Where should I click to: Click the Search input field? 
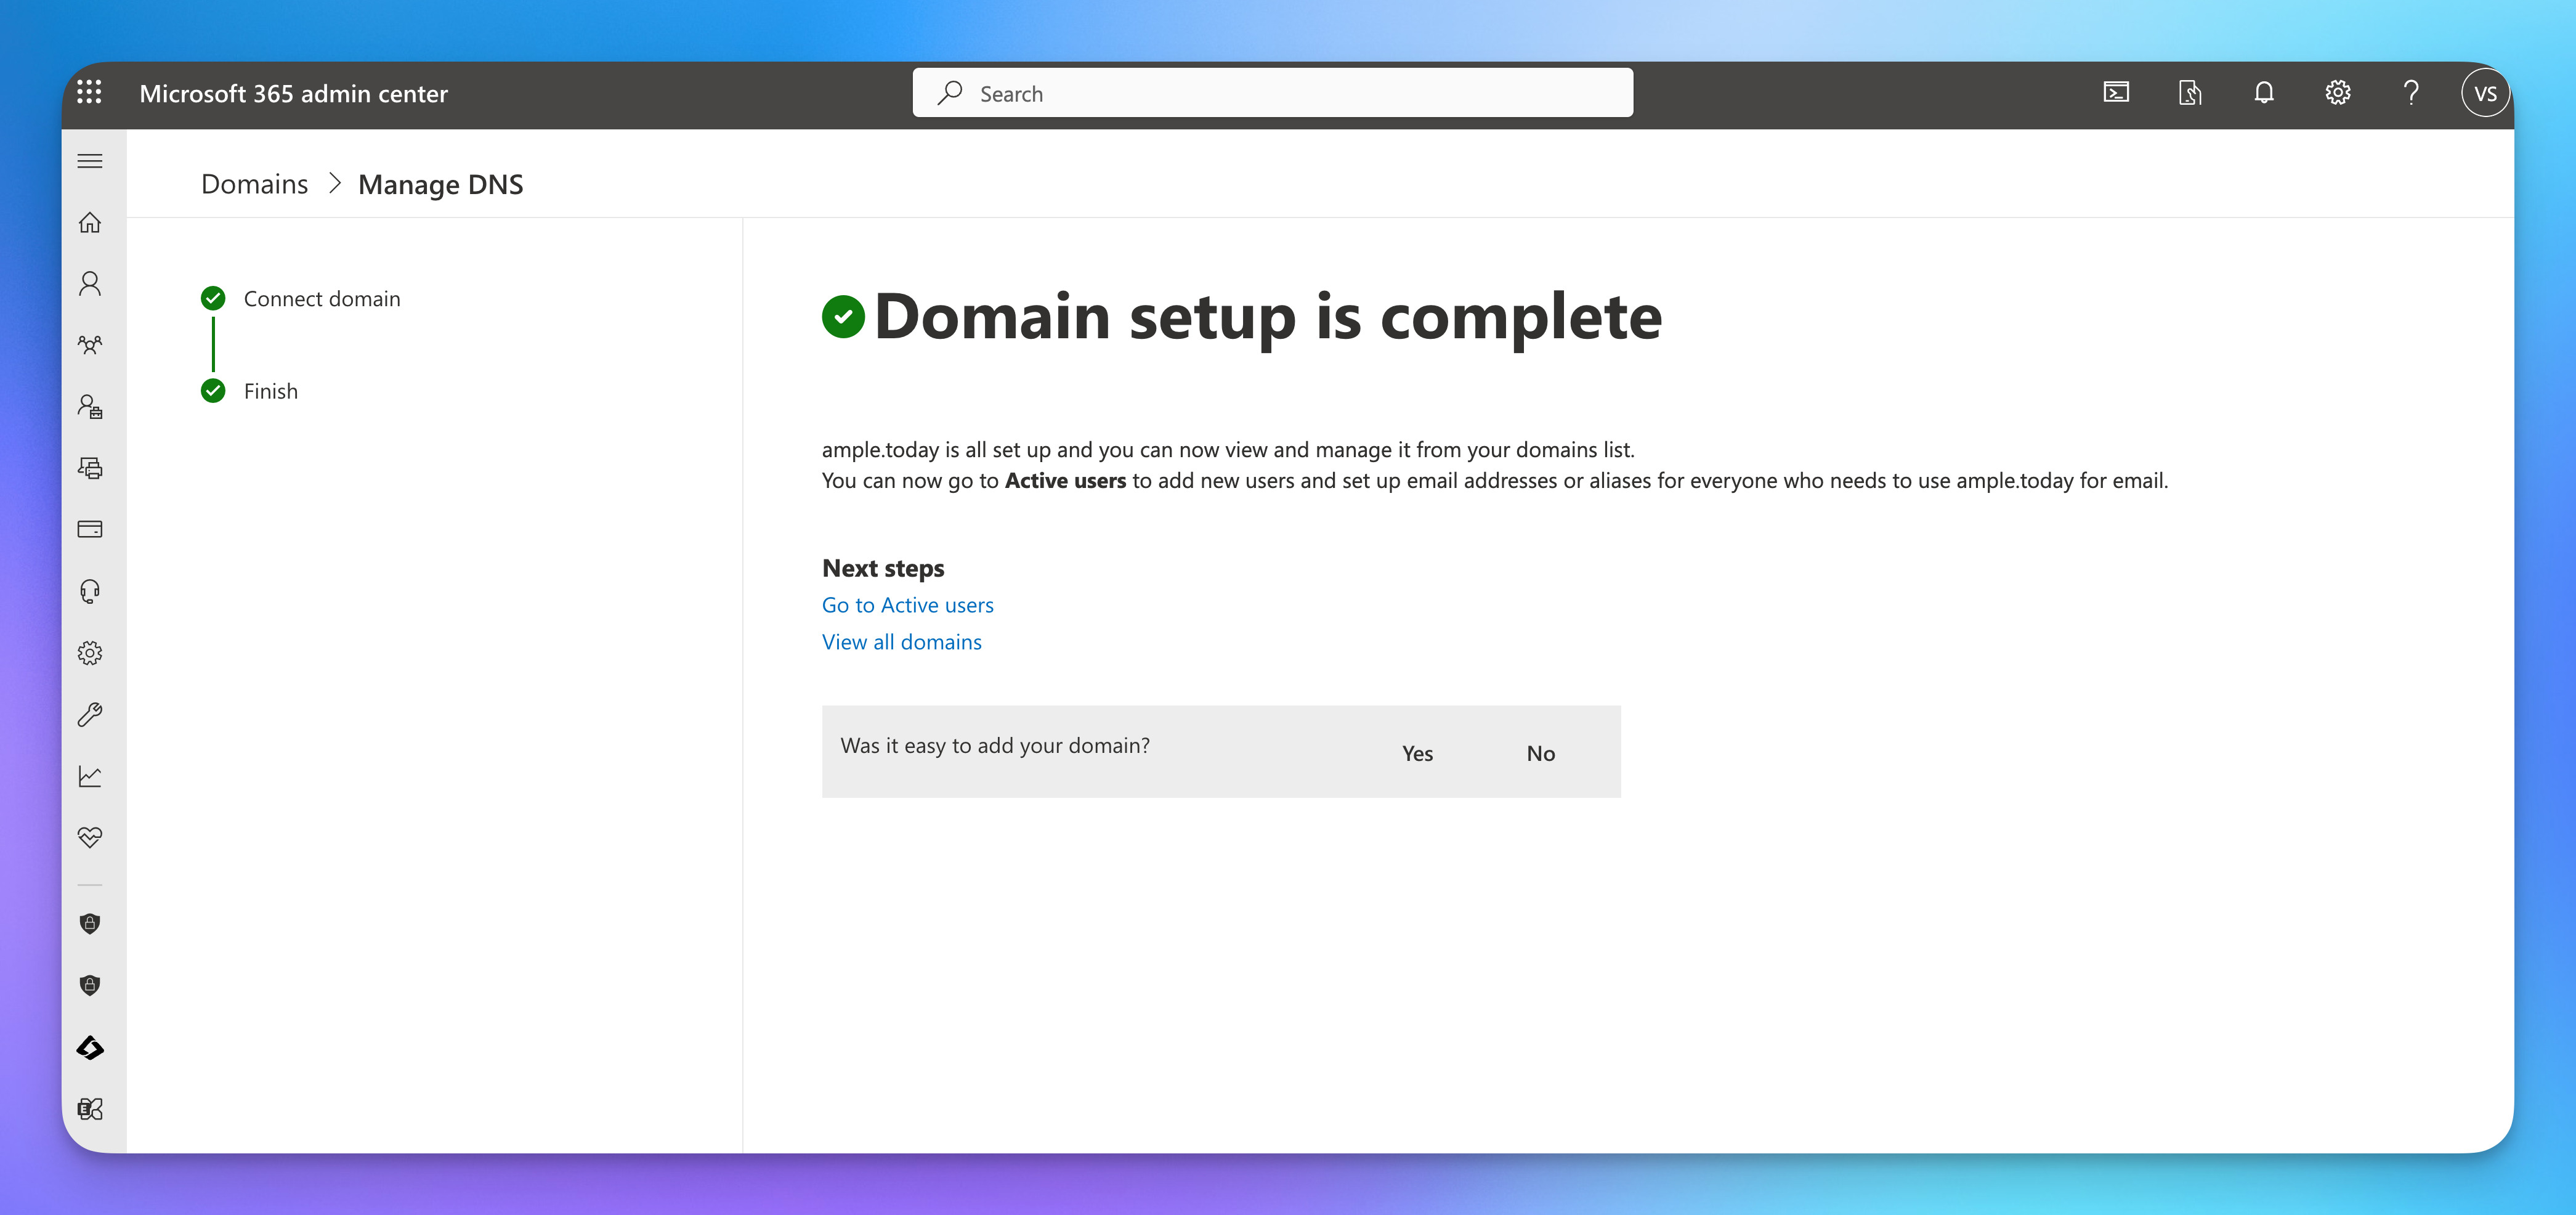[1272, 93]
